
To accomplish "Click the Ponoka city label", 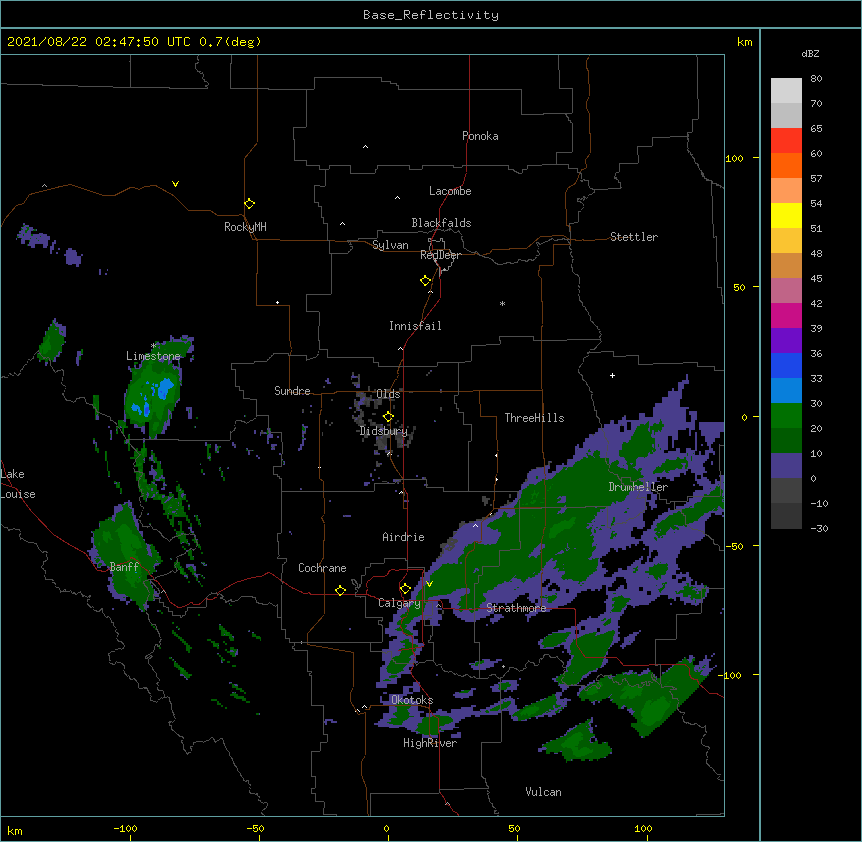I will tap(480, 136).
